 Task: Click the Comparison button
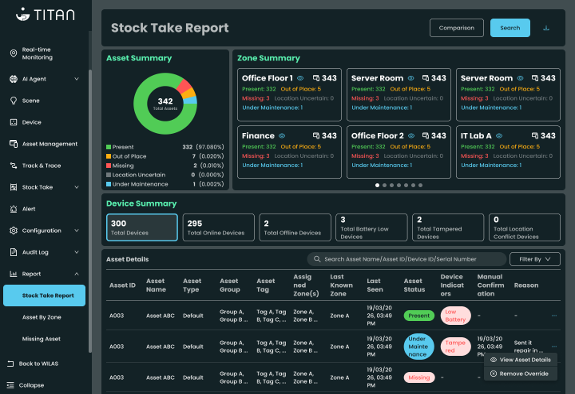pyautogui.click(x=457, y=28)
